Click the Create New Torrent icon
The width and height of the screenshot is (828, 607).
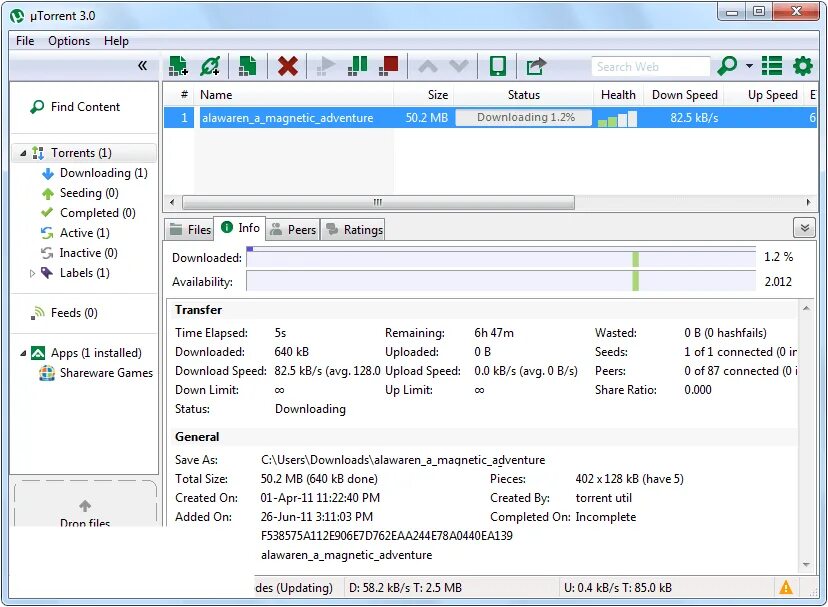247,66
